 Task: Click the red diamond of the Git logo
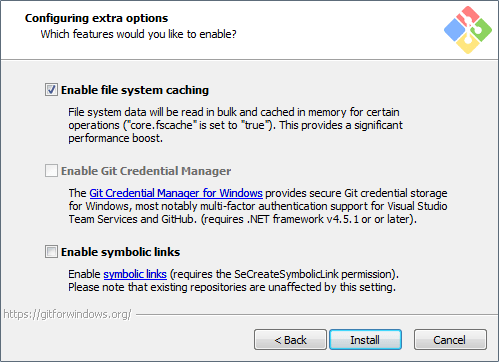tap(468, 16)
